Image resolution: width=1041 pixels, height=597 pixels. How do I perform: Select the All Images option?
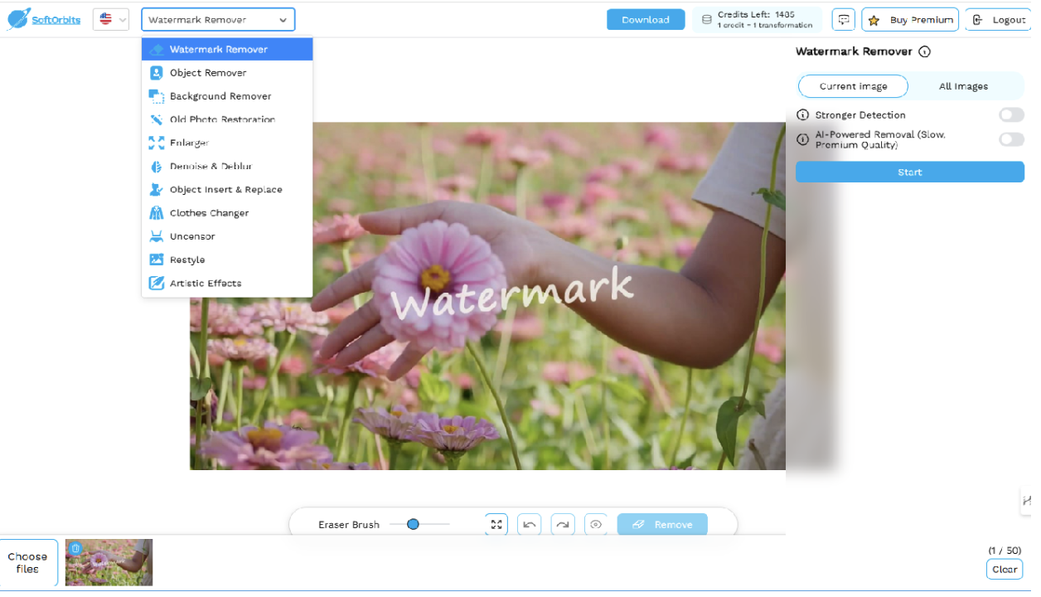click(x=963, y=86)
